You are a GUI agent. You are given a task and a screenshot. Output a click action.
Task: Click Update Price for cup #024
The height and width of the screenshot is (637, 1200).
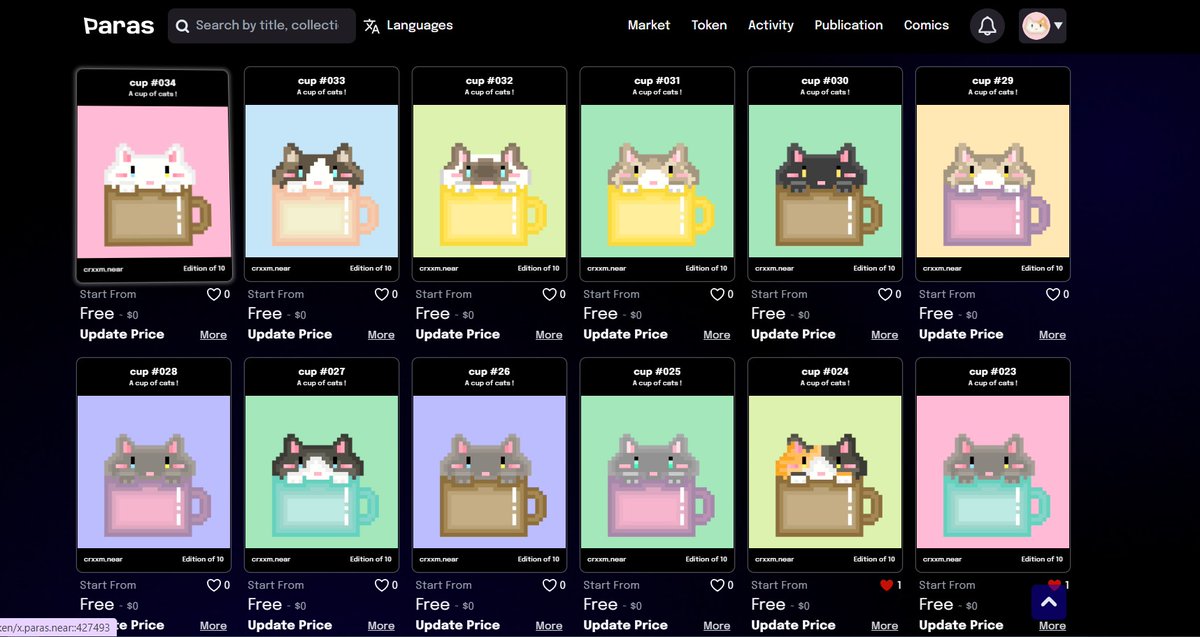pos(794,625)
